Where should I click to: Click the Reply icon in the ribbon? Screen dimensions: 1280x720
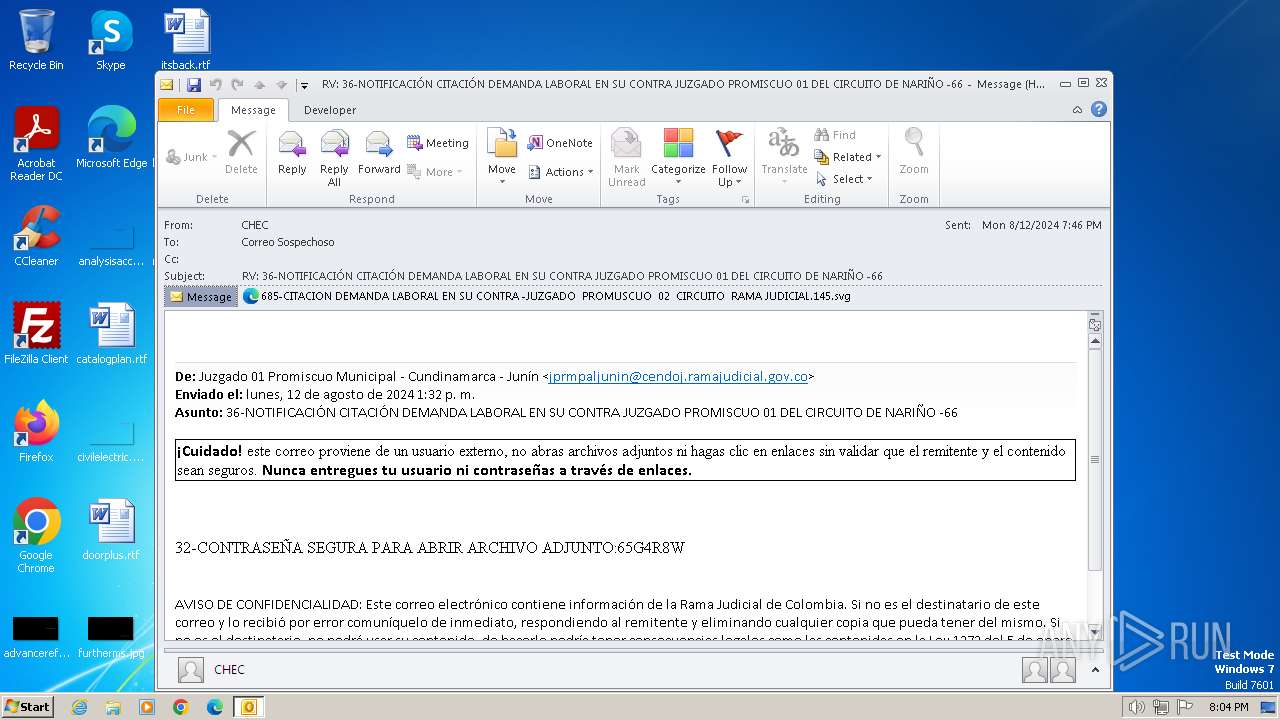292,154
